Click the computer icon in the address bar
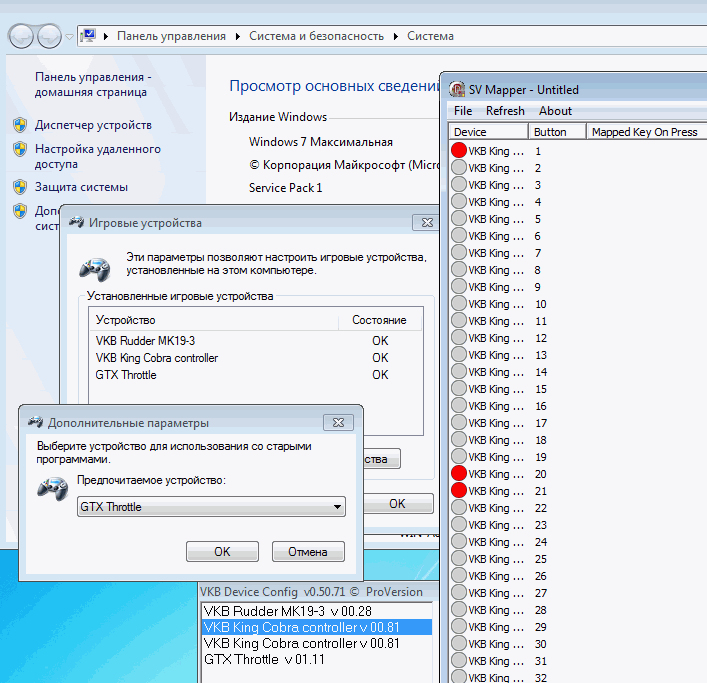The image size is (707, 683). (x=88, y=36)
